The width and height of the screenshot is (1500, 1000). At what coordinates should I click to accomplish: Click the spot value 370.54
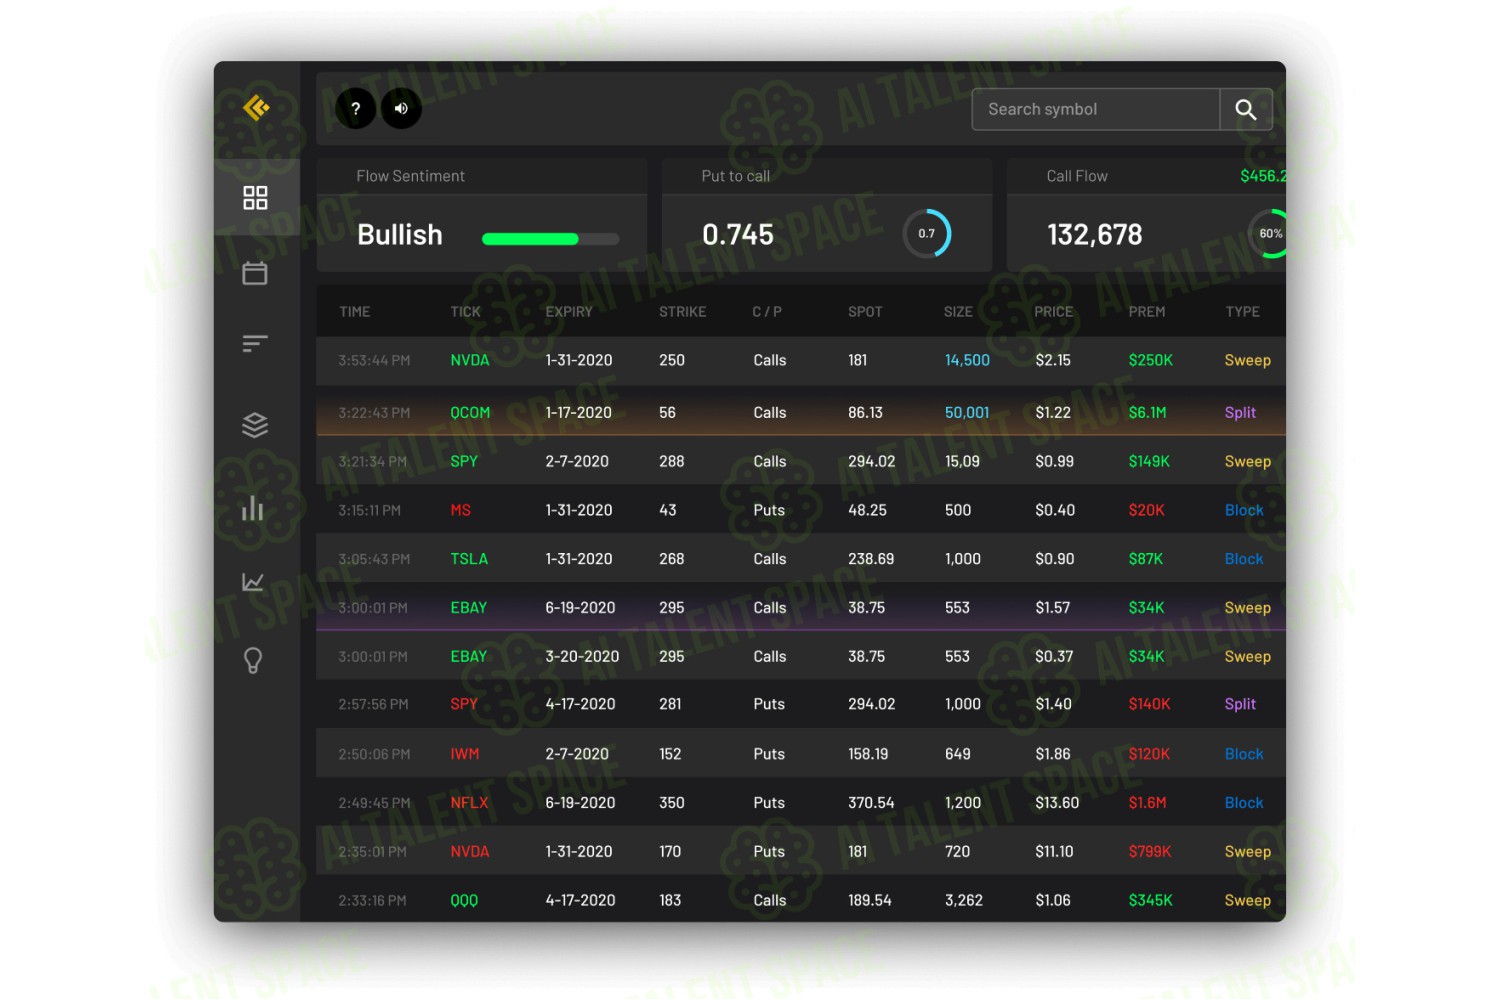871,803
